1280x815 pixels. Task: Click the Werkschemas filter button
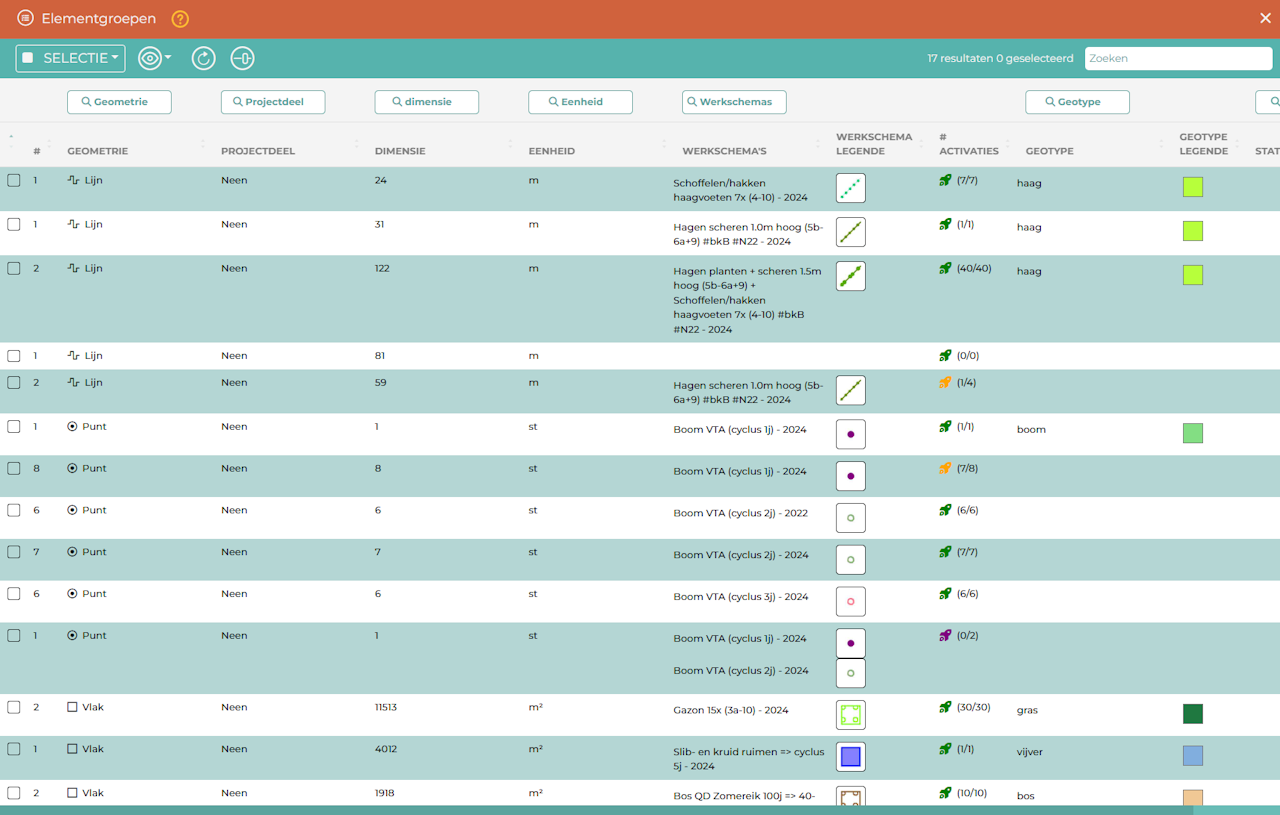click(734, 102)
